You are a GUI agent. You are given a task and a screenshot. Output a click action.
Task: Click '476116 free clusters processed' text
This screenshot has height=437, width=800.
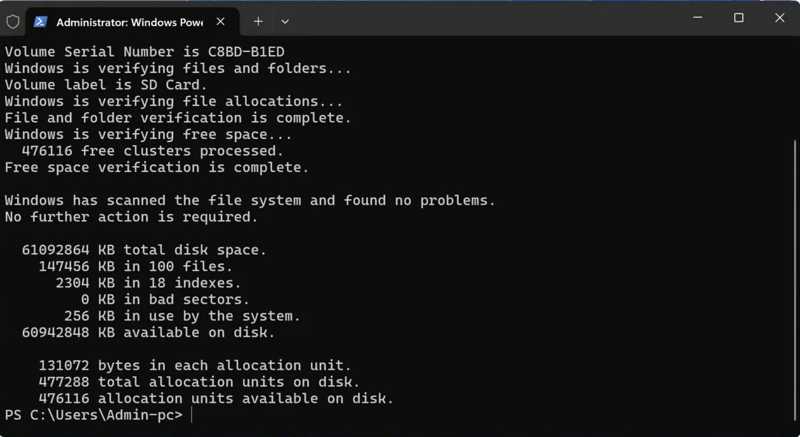tap(153, 151)
